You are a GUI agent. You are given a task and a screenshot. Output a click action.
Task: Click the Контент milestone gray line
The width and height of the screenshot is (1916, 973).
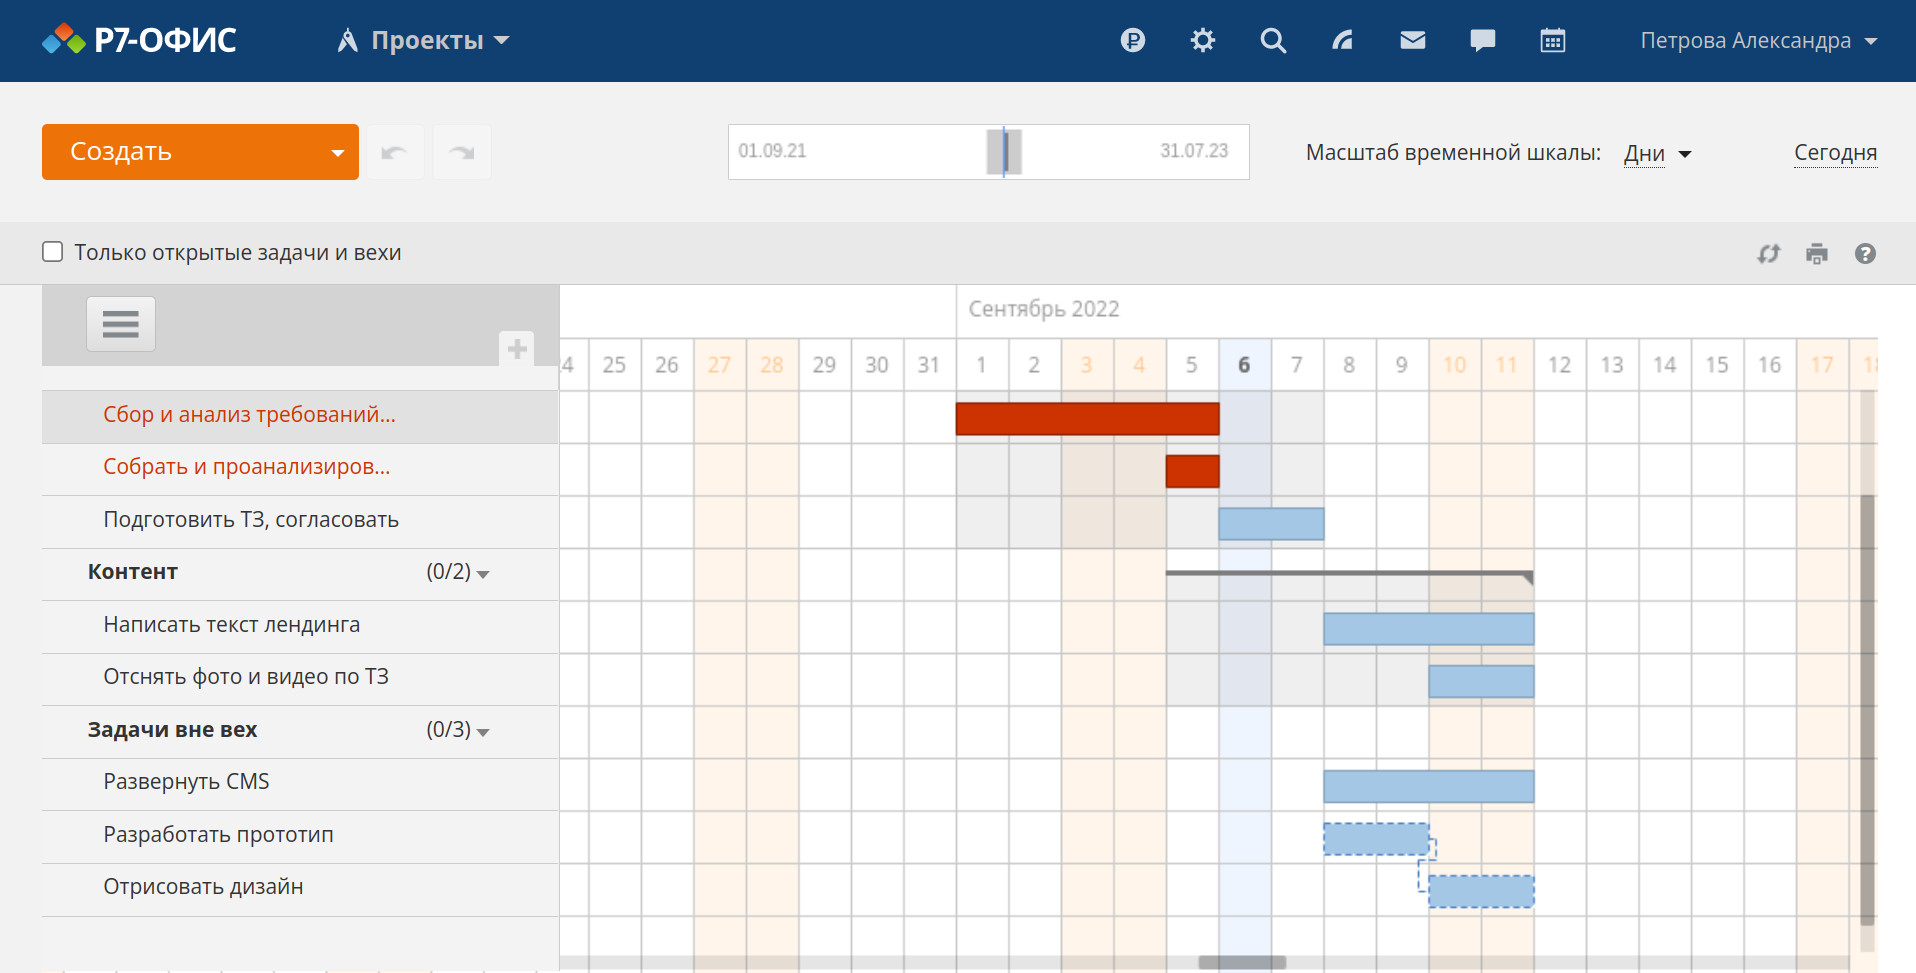1349,574
